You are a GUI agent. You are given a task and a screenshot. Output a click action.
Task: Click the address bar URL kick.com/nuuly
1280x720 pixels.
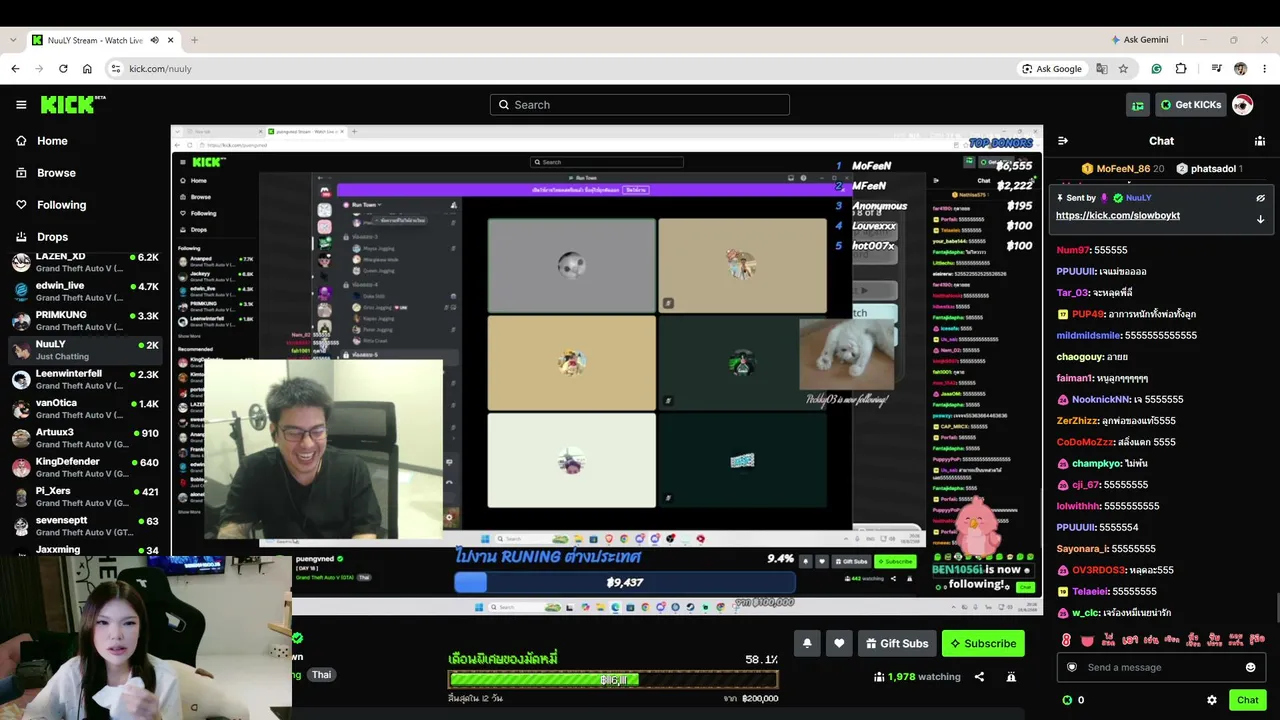[x=160, y=69]
